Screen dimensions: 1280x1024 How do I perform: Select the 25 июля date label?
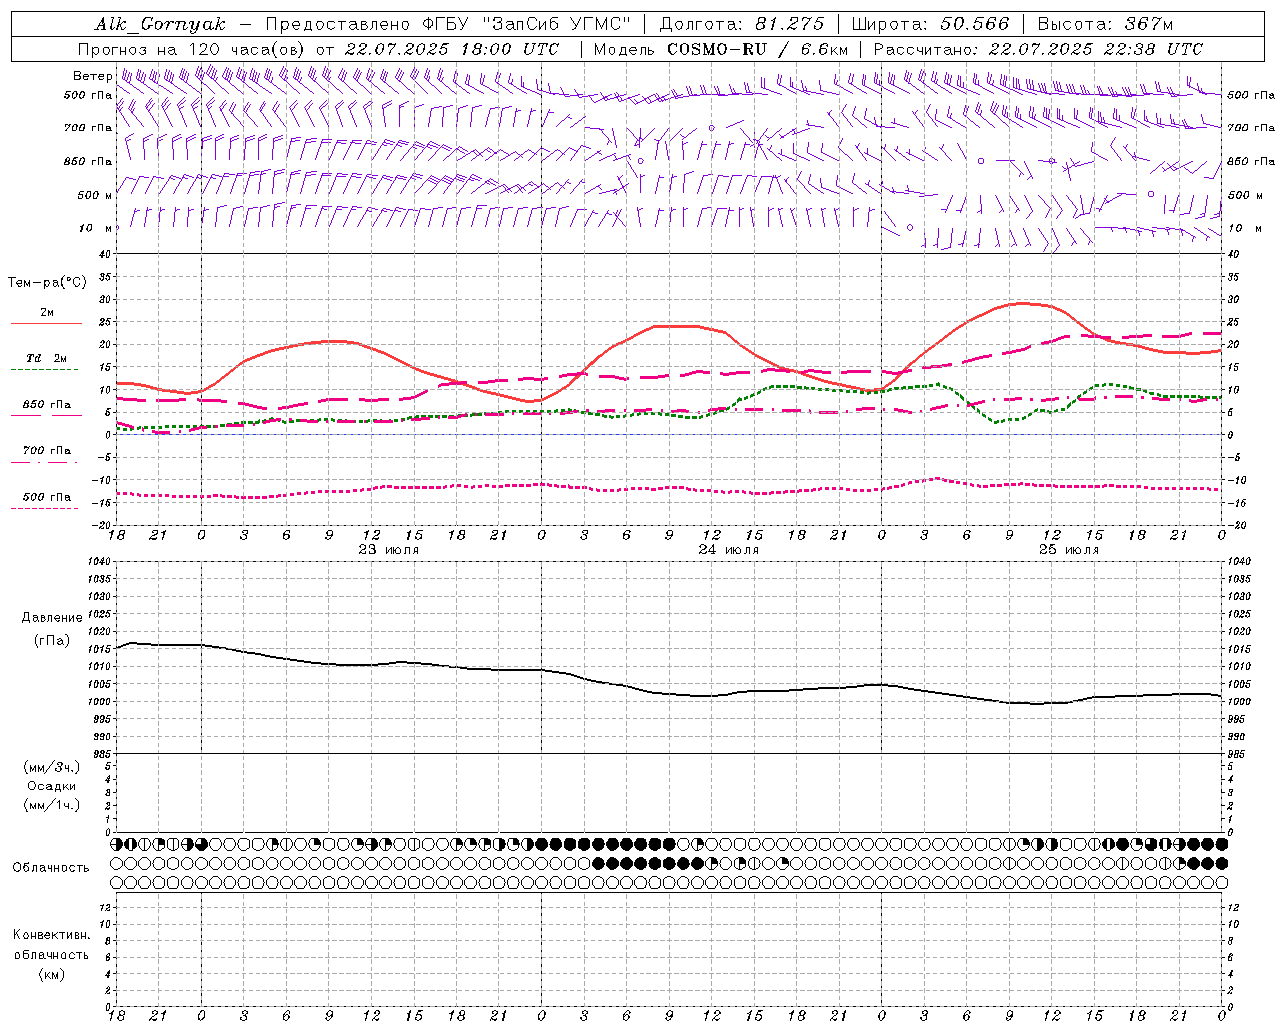1068,550
